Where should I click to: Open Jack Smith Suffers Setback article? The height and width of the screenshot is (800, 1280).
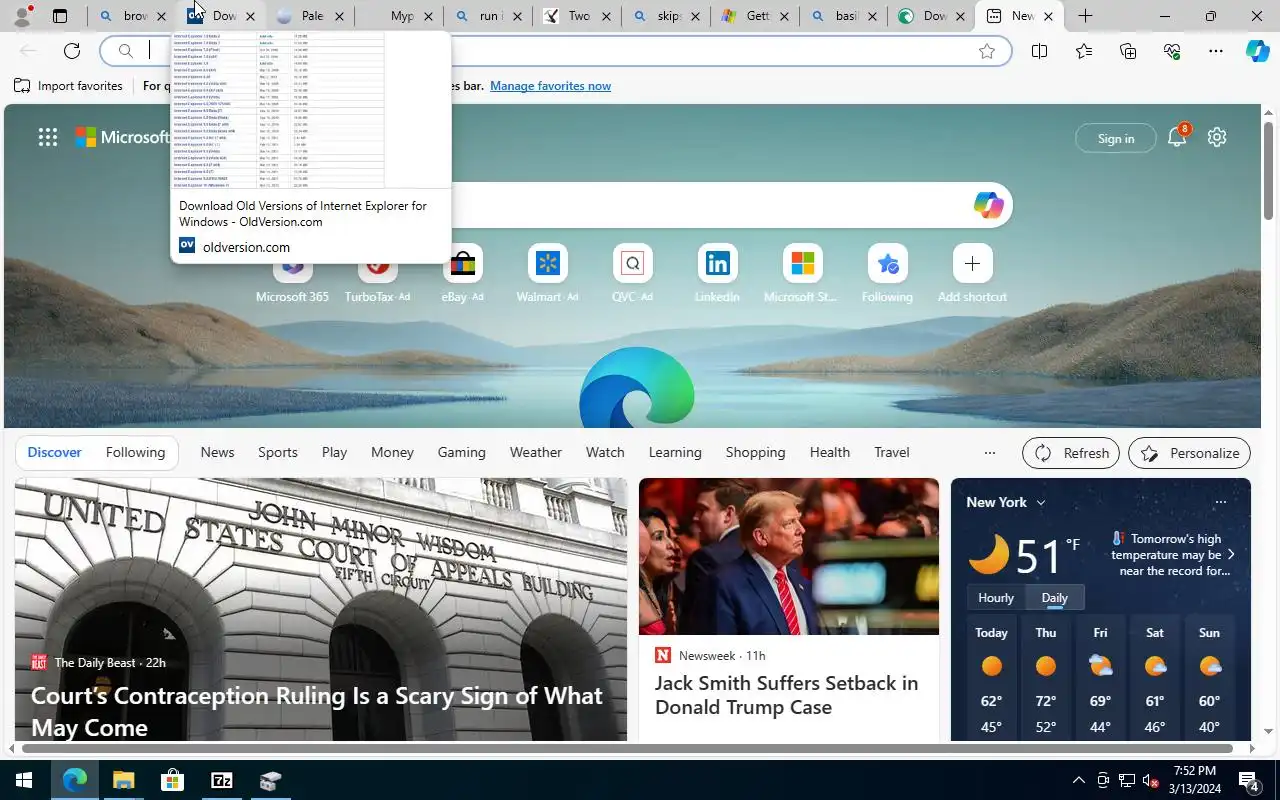(786, 695)
